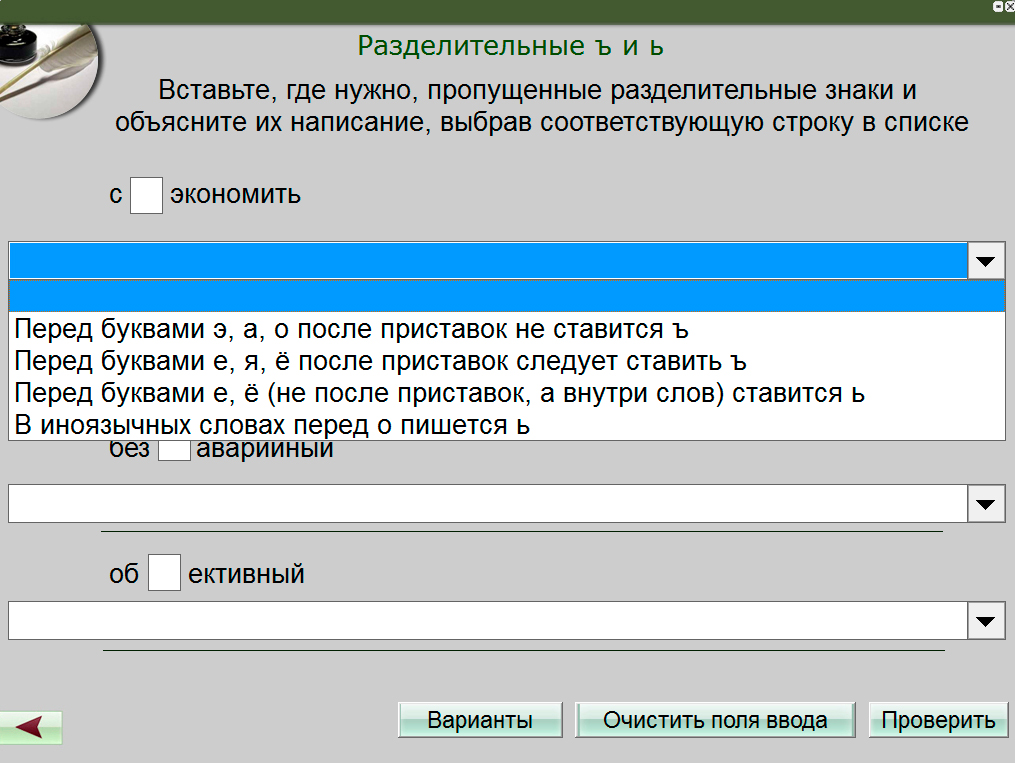Minimize the window using the top-right icon

996,6
